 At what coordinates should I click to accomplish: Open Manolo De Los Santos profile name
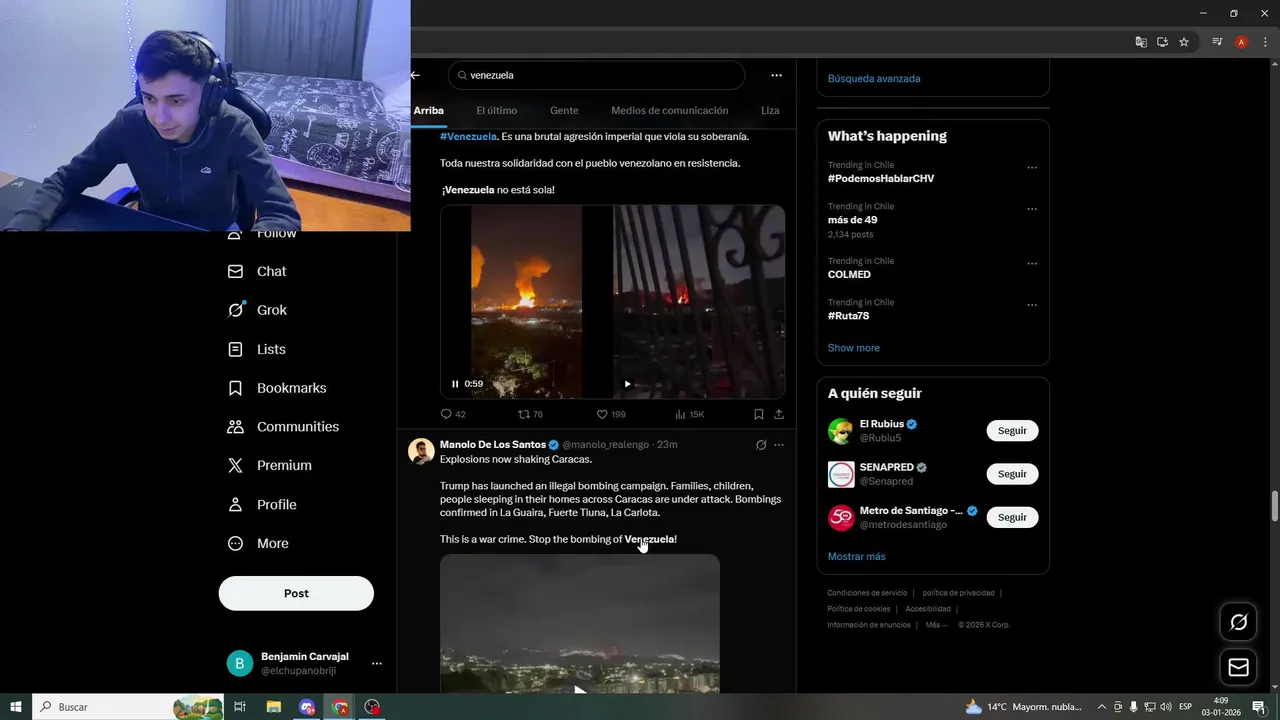493,444
